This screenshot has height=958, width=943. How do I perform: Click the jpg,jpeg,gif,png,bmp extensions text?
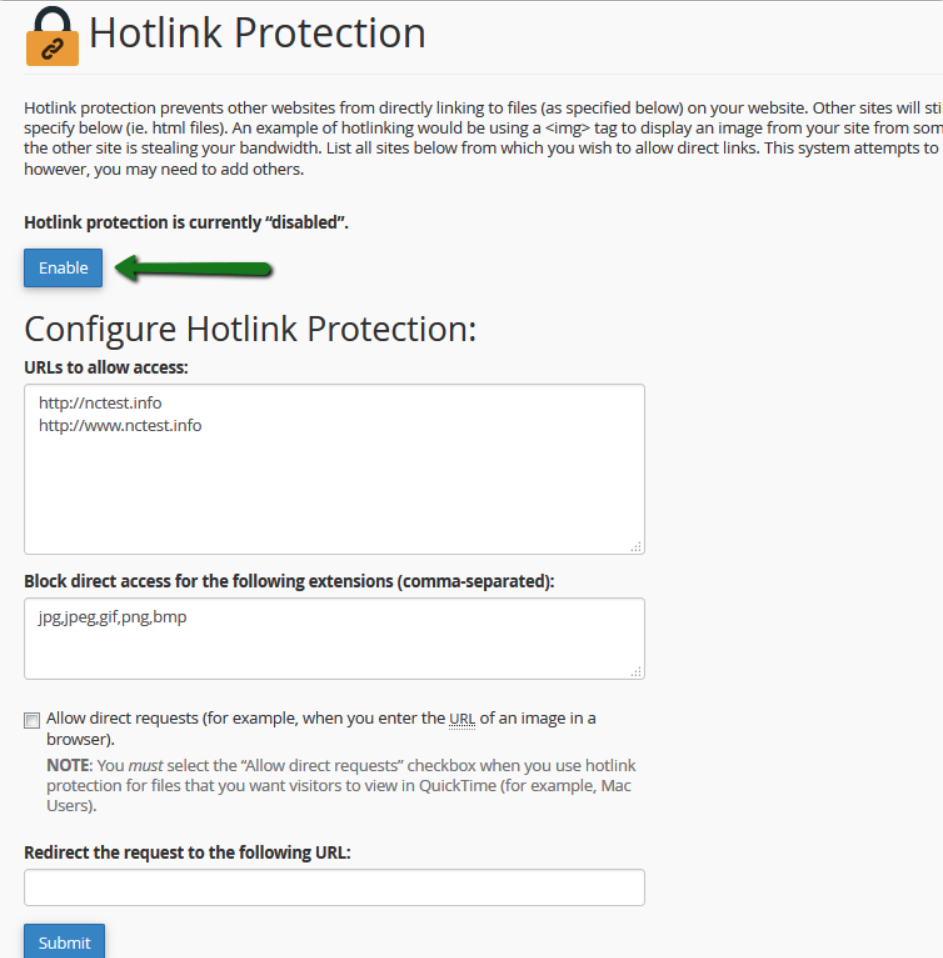tap(112, 618)
